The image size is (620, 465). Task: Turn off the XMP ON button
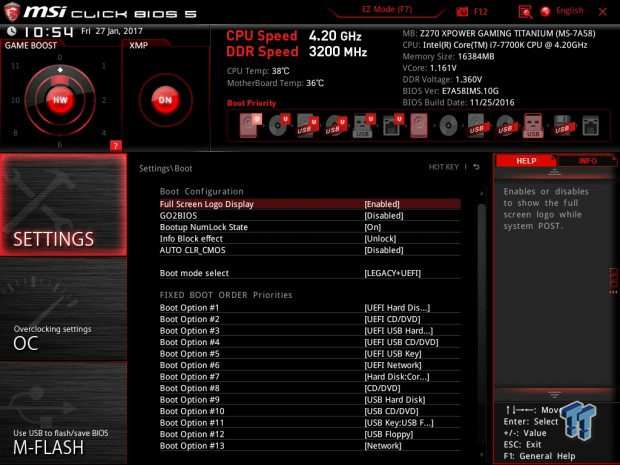pos(165,100)
